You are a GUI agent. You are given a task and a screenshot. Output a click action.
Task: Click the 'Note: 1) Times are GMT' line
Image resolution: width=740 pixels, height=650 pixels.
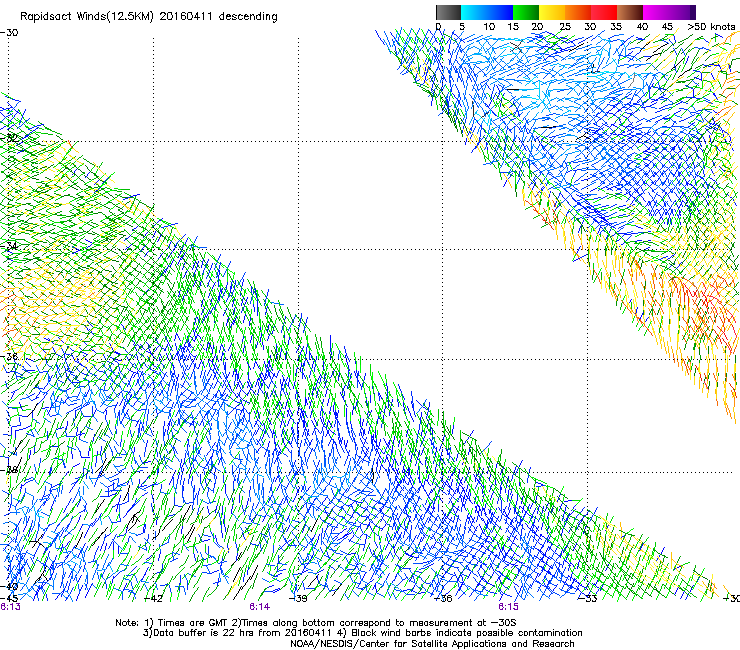click(x=316, y=623)
